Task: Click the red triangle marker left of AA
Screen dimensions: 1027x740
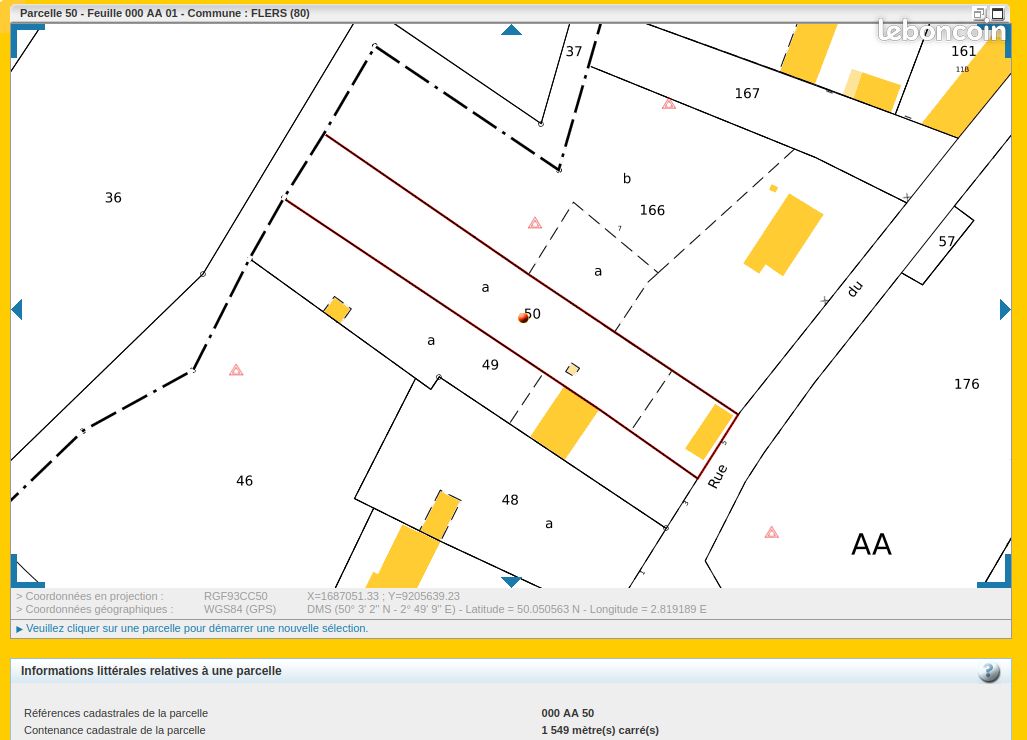Action: [772, 532]
